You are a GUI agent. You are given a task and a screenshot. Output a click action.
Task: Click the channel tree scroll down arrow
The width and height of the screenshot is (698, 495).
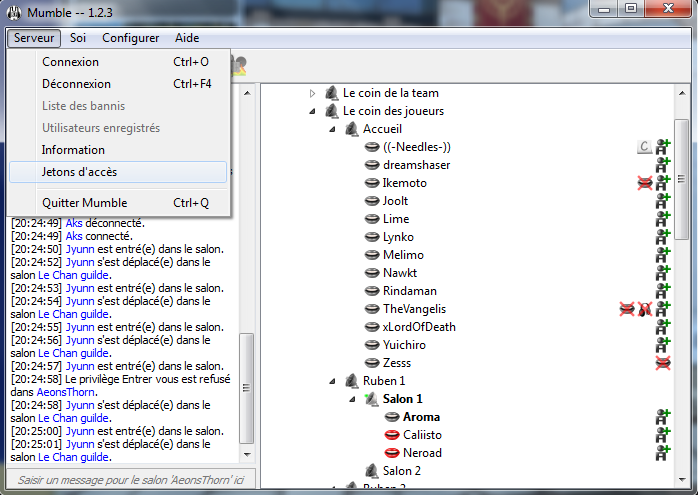682,479
